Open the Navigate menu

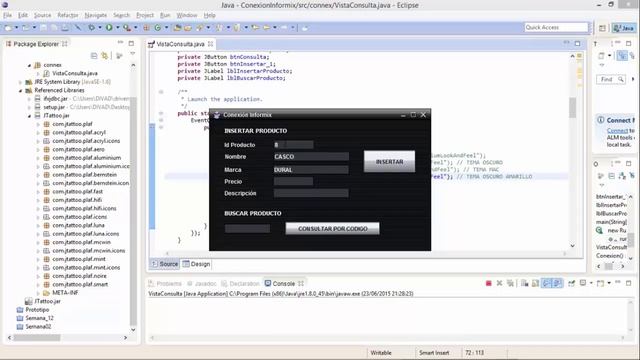point(96,15)
